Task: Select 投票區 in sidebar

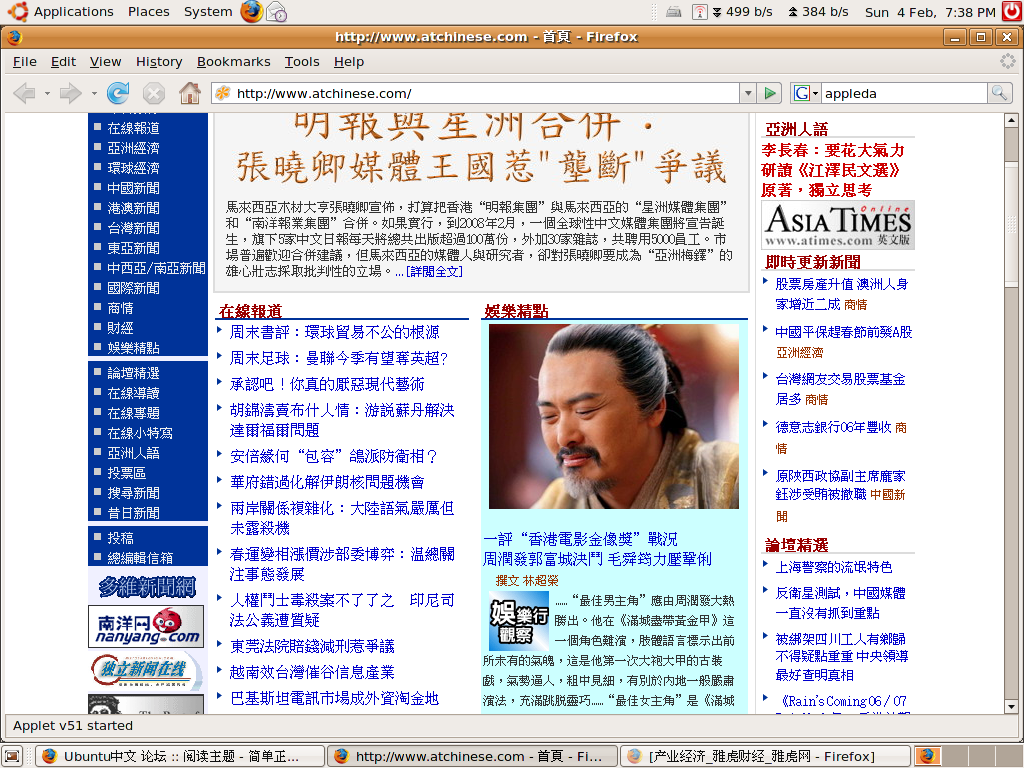Action: [x=127, y=473]
